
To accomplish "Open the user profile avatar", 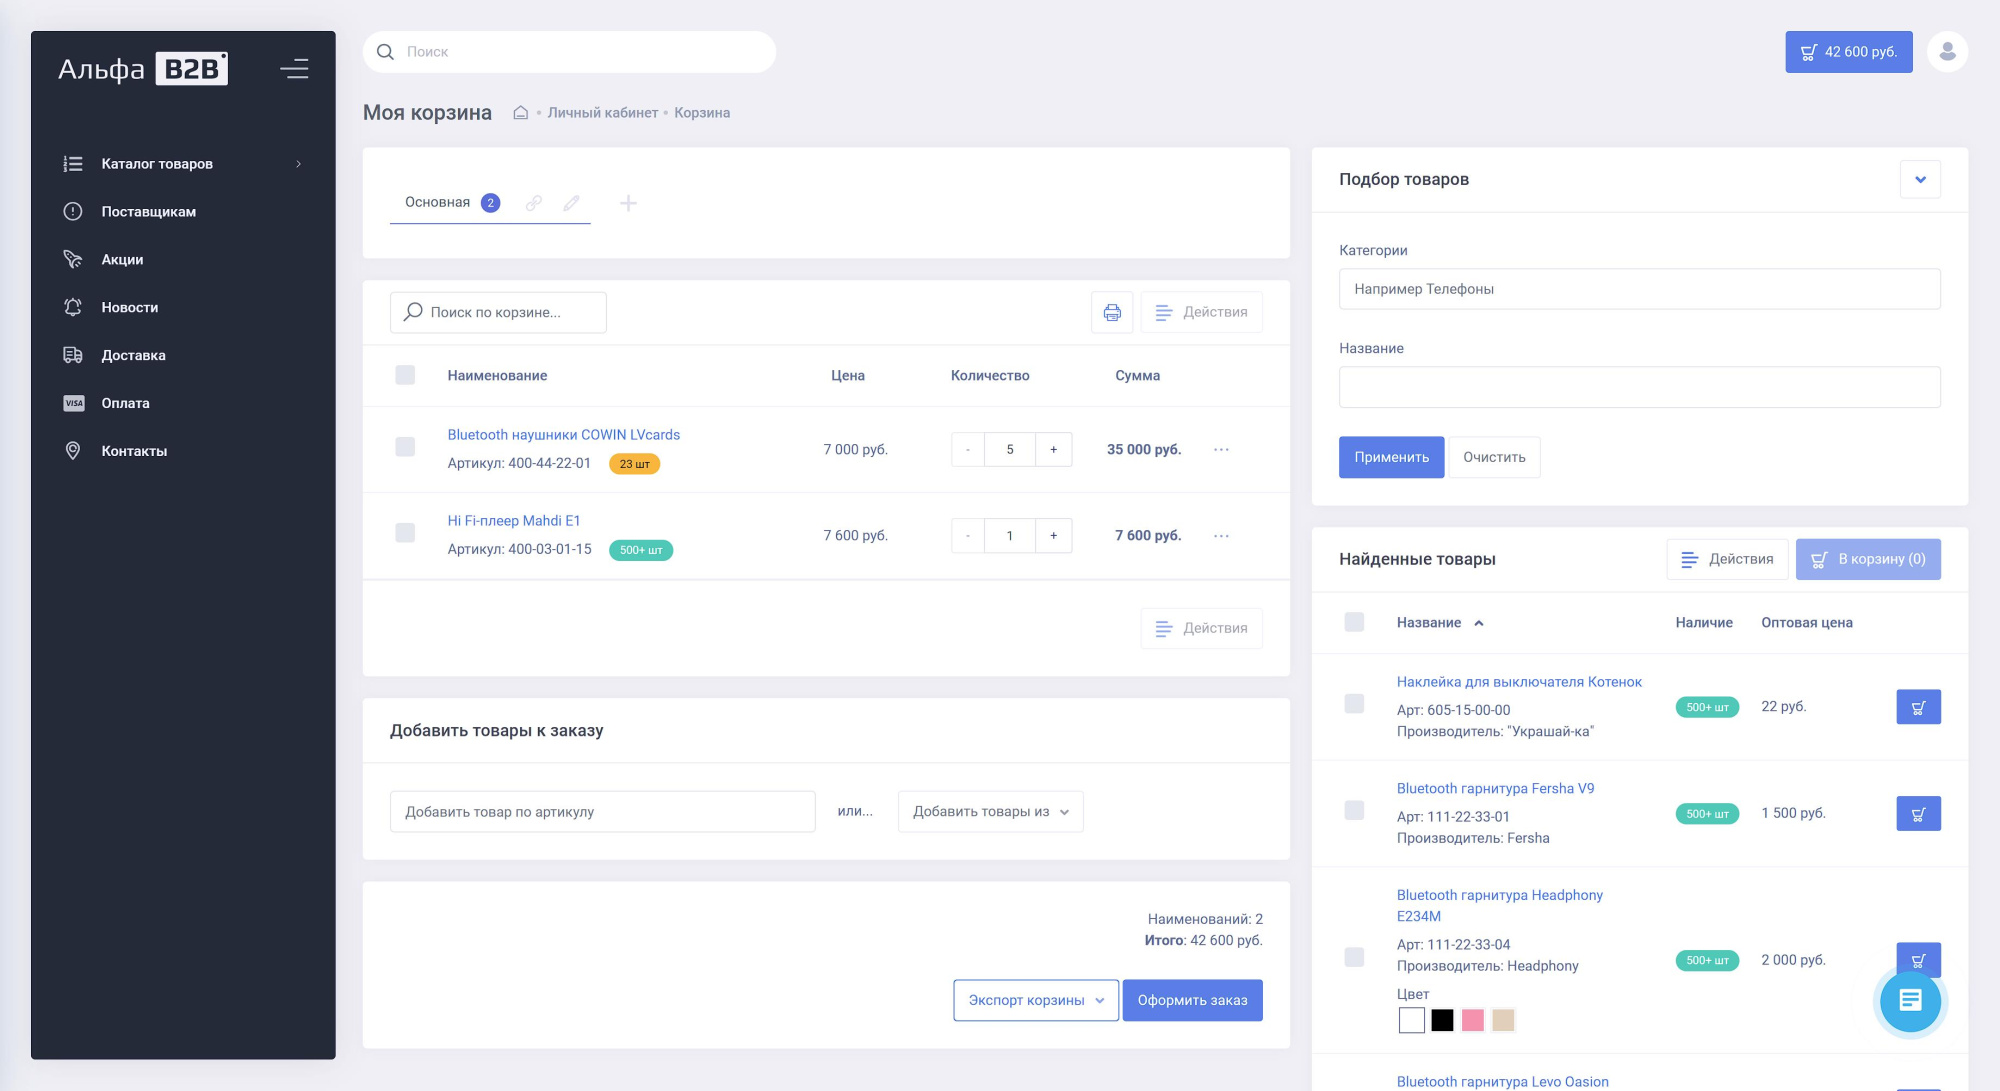I will pyautogui.click(x=1947, y=52).
